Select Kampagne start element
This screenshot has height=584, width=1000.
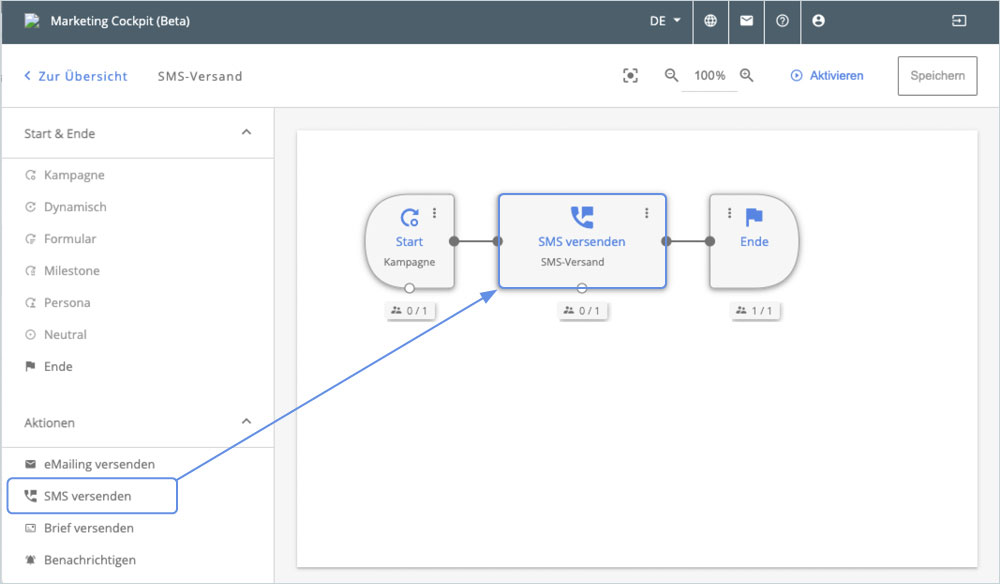pyautogui.click(x=64, y=175)
